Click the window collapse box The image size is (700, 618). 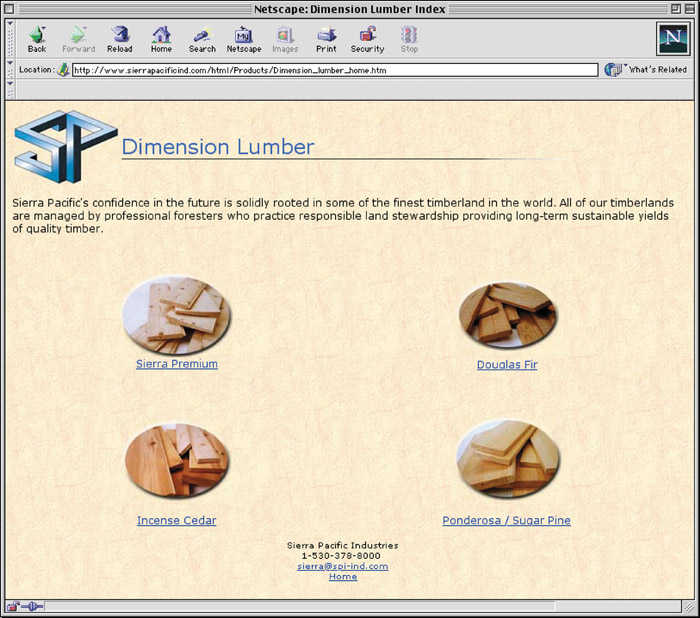click(690, 9)
